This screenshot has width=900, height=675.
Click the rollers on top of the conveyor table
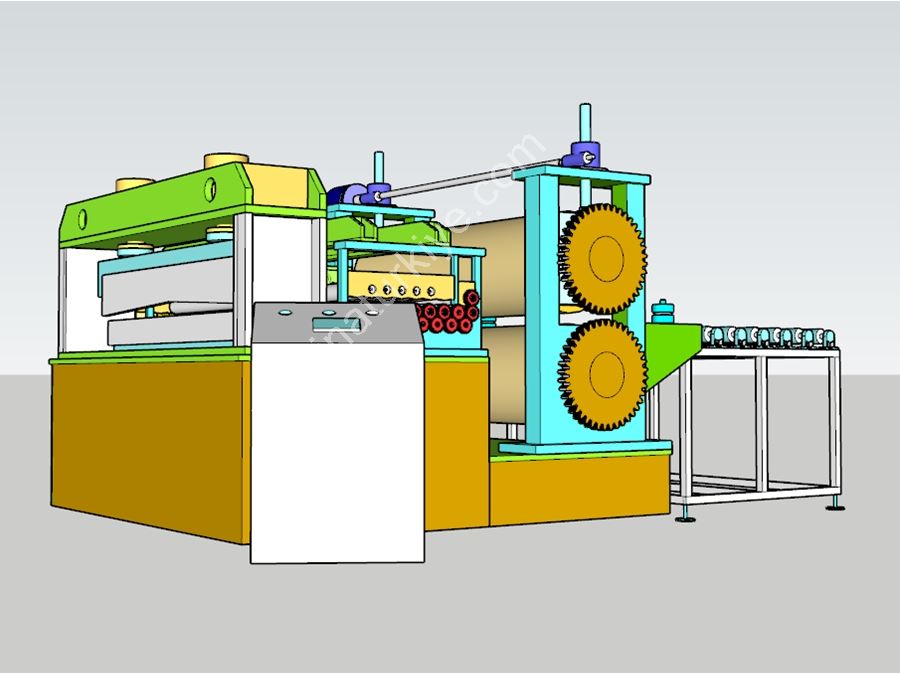(768, 337)
